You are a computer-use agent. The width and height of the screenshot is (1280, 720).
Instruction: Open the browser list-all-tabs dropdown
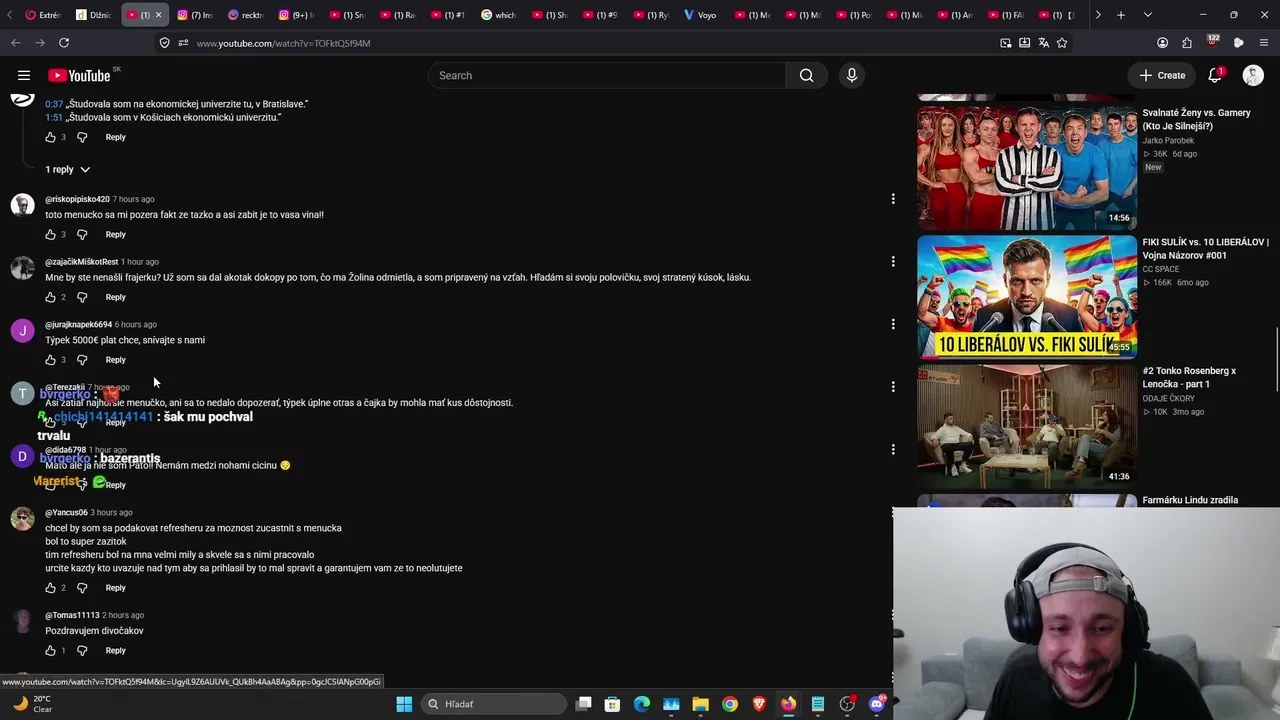pos(1147,15)
